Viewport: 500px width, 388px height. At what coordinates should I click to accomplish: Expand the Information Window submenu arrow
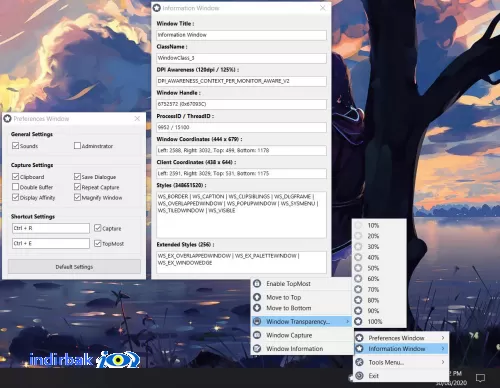[x=443, y=349]
